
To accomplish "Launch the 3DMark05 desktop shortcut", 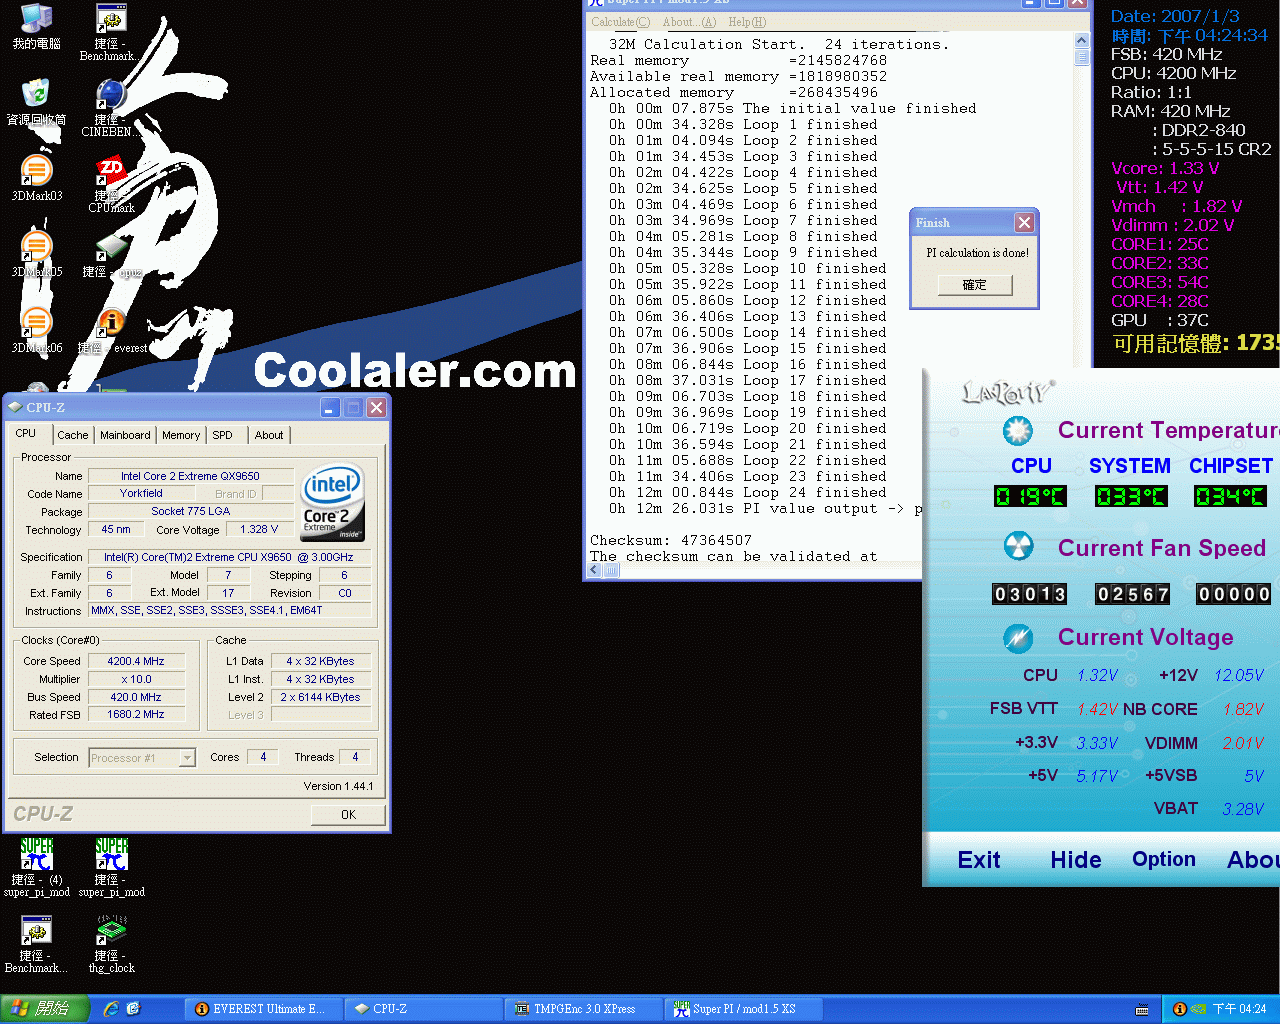I will click(36, 254).
